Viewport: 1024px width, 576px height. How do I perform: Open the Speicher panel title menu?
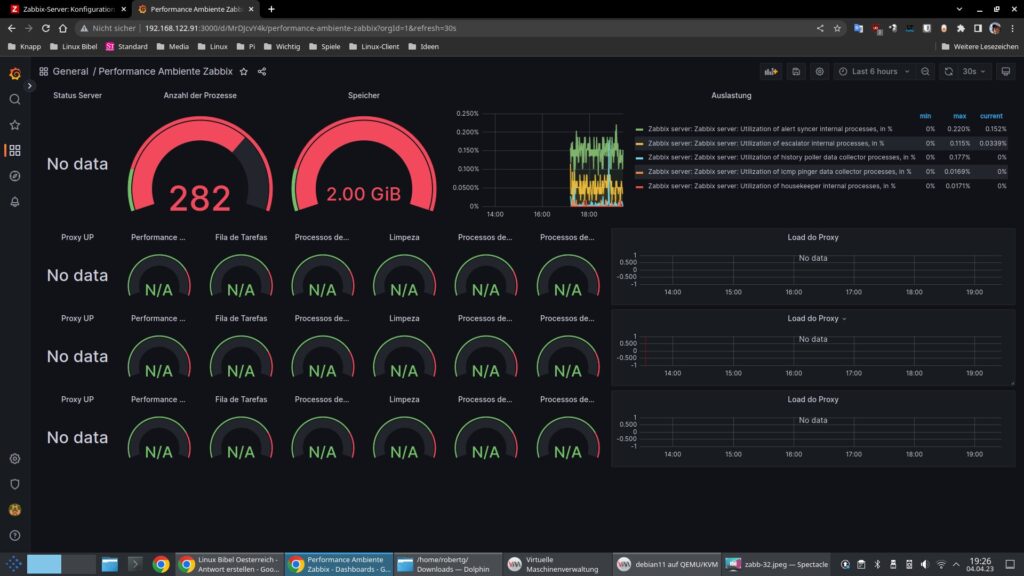point(364,95)
